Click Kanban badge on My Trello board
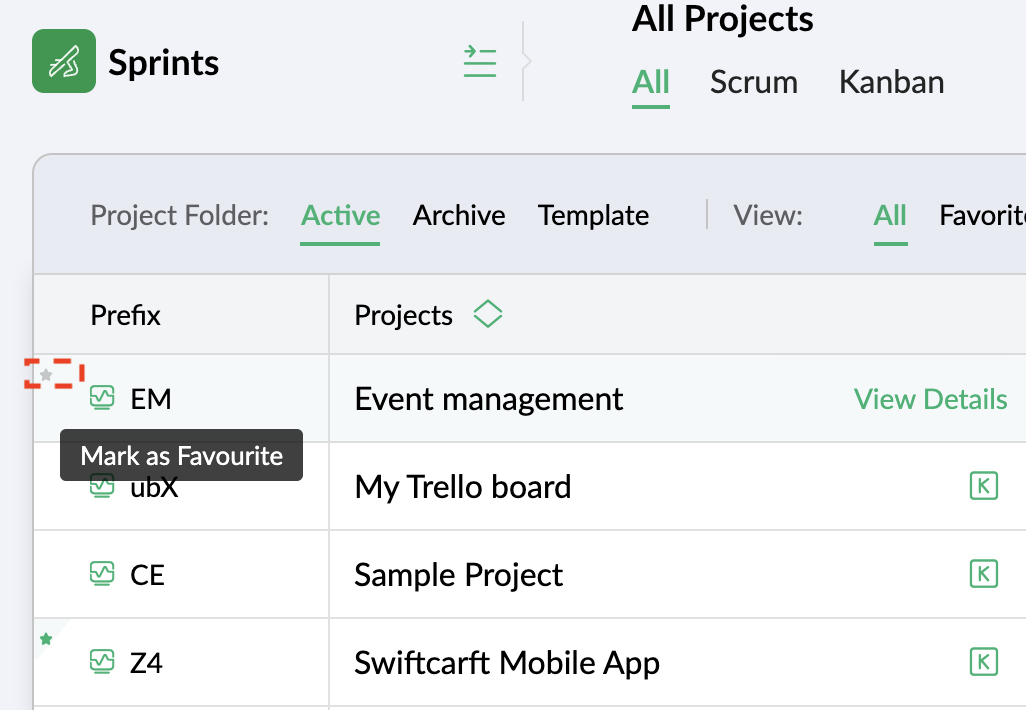 (984, 487)
